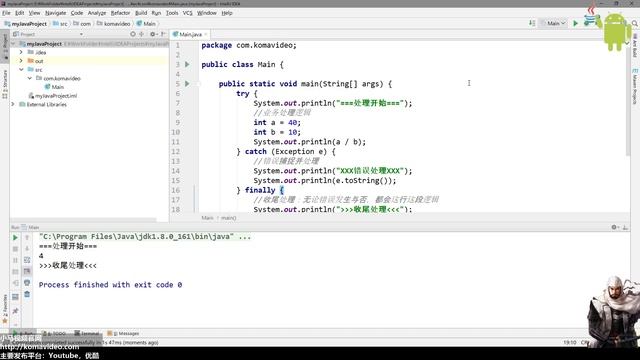The image size is (640, 360).
Task: Click the exit icon in Run panel
Action: point(15,282)
